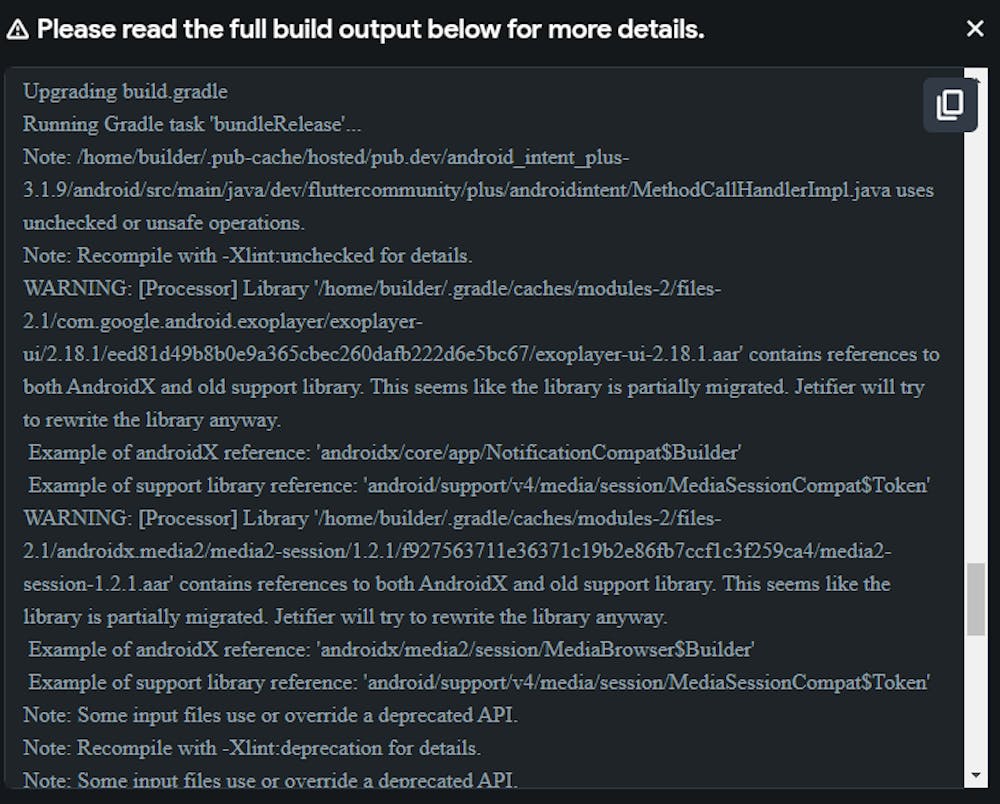Click the MethodCallHandlerImpl.java path line
The image size is (1000, 804).
pyautogui.click(x=479, y=190)
